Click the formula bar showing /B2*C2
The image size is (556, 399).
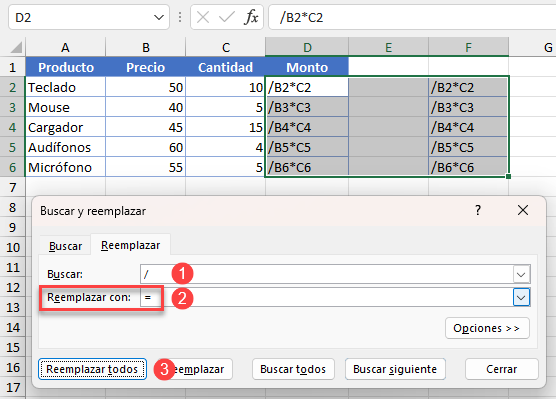tap(411, 17)
